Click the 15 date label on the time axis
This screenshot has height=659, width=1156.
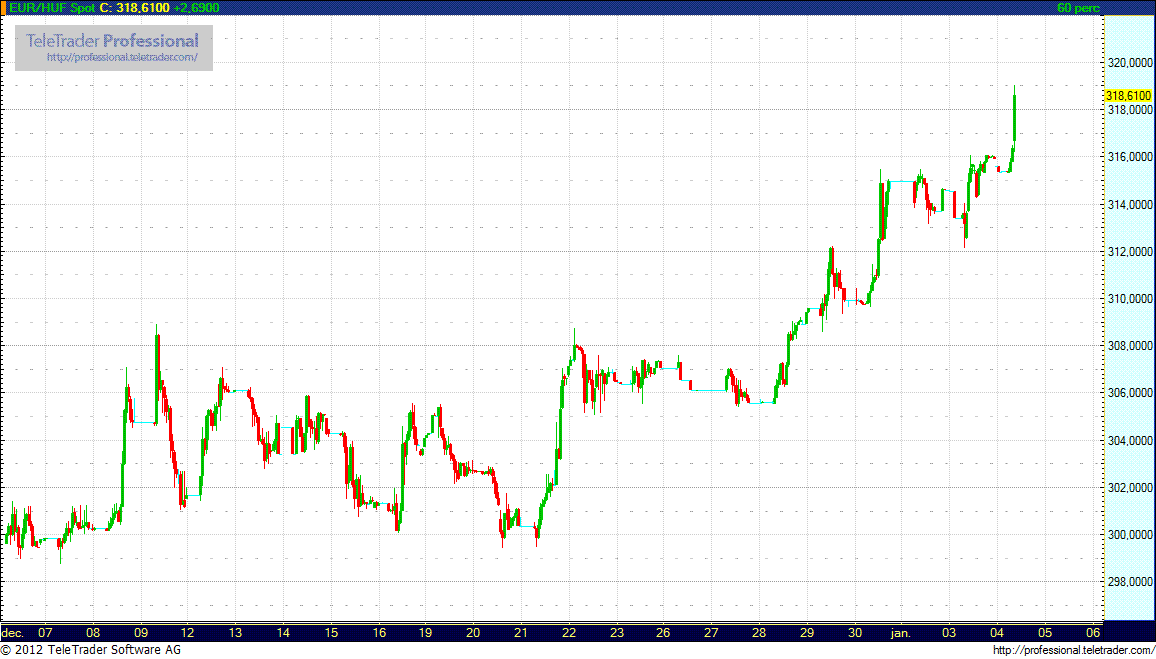tap(331, 632)
